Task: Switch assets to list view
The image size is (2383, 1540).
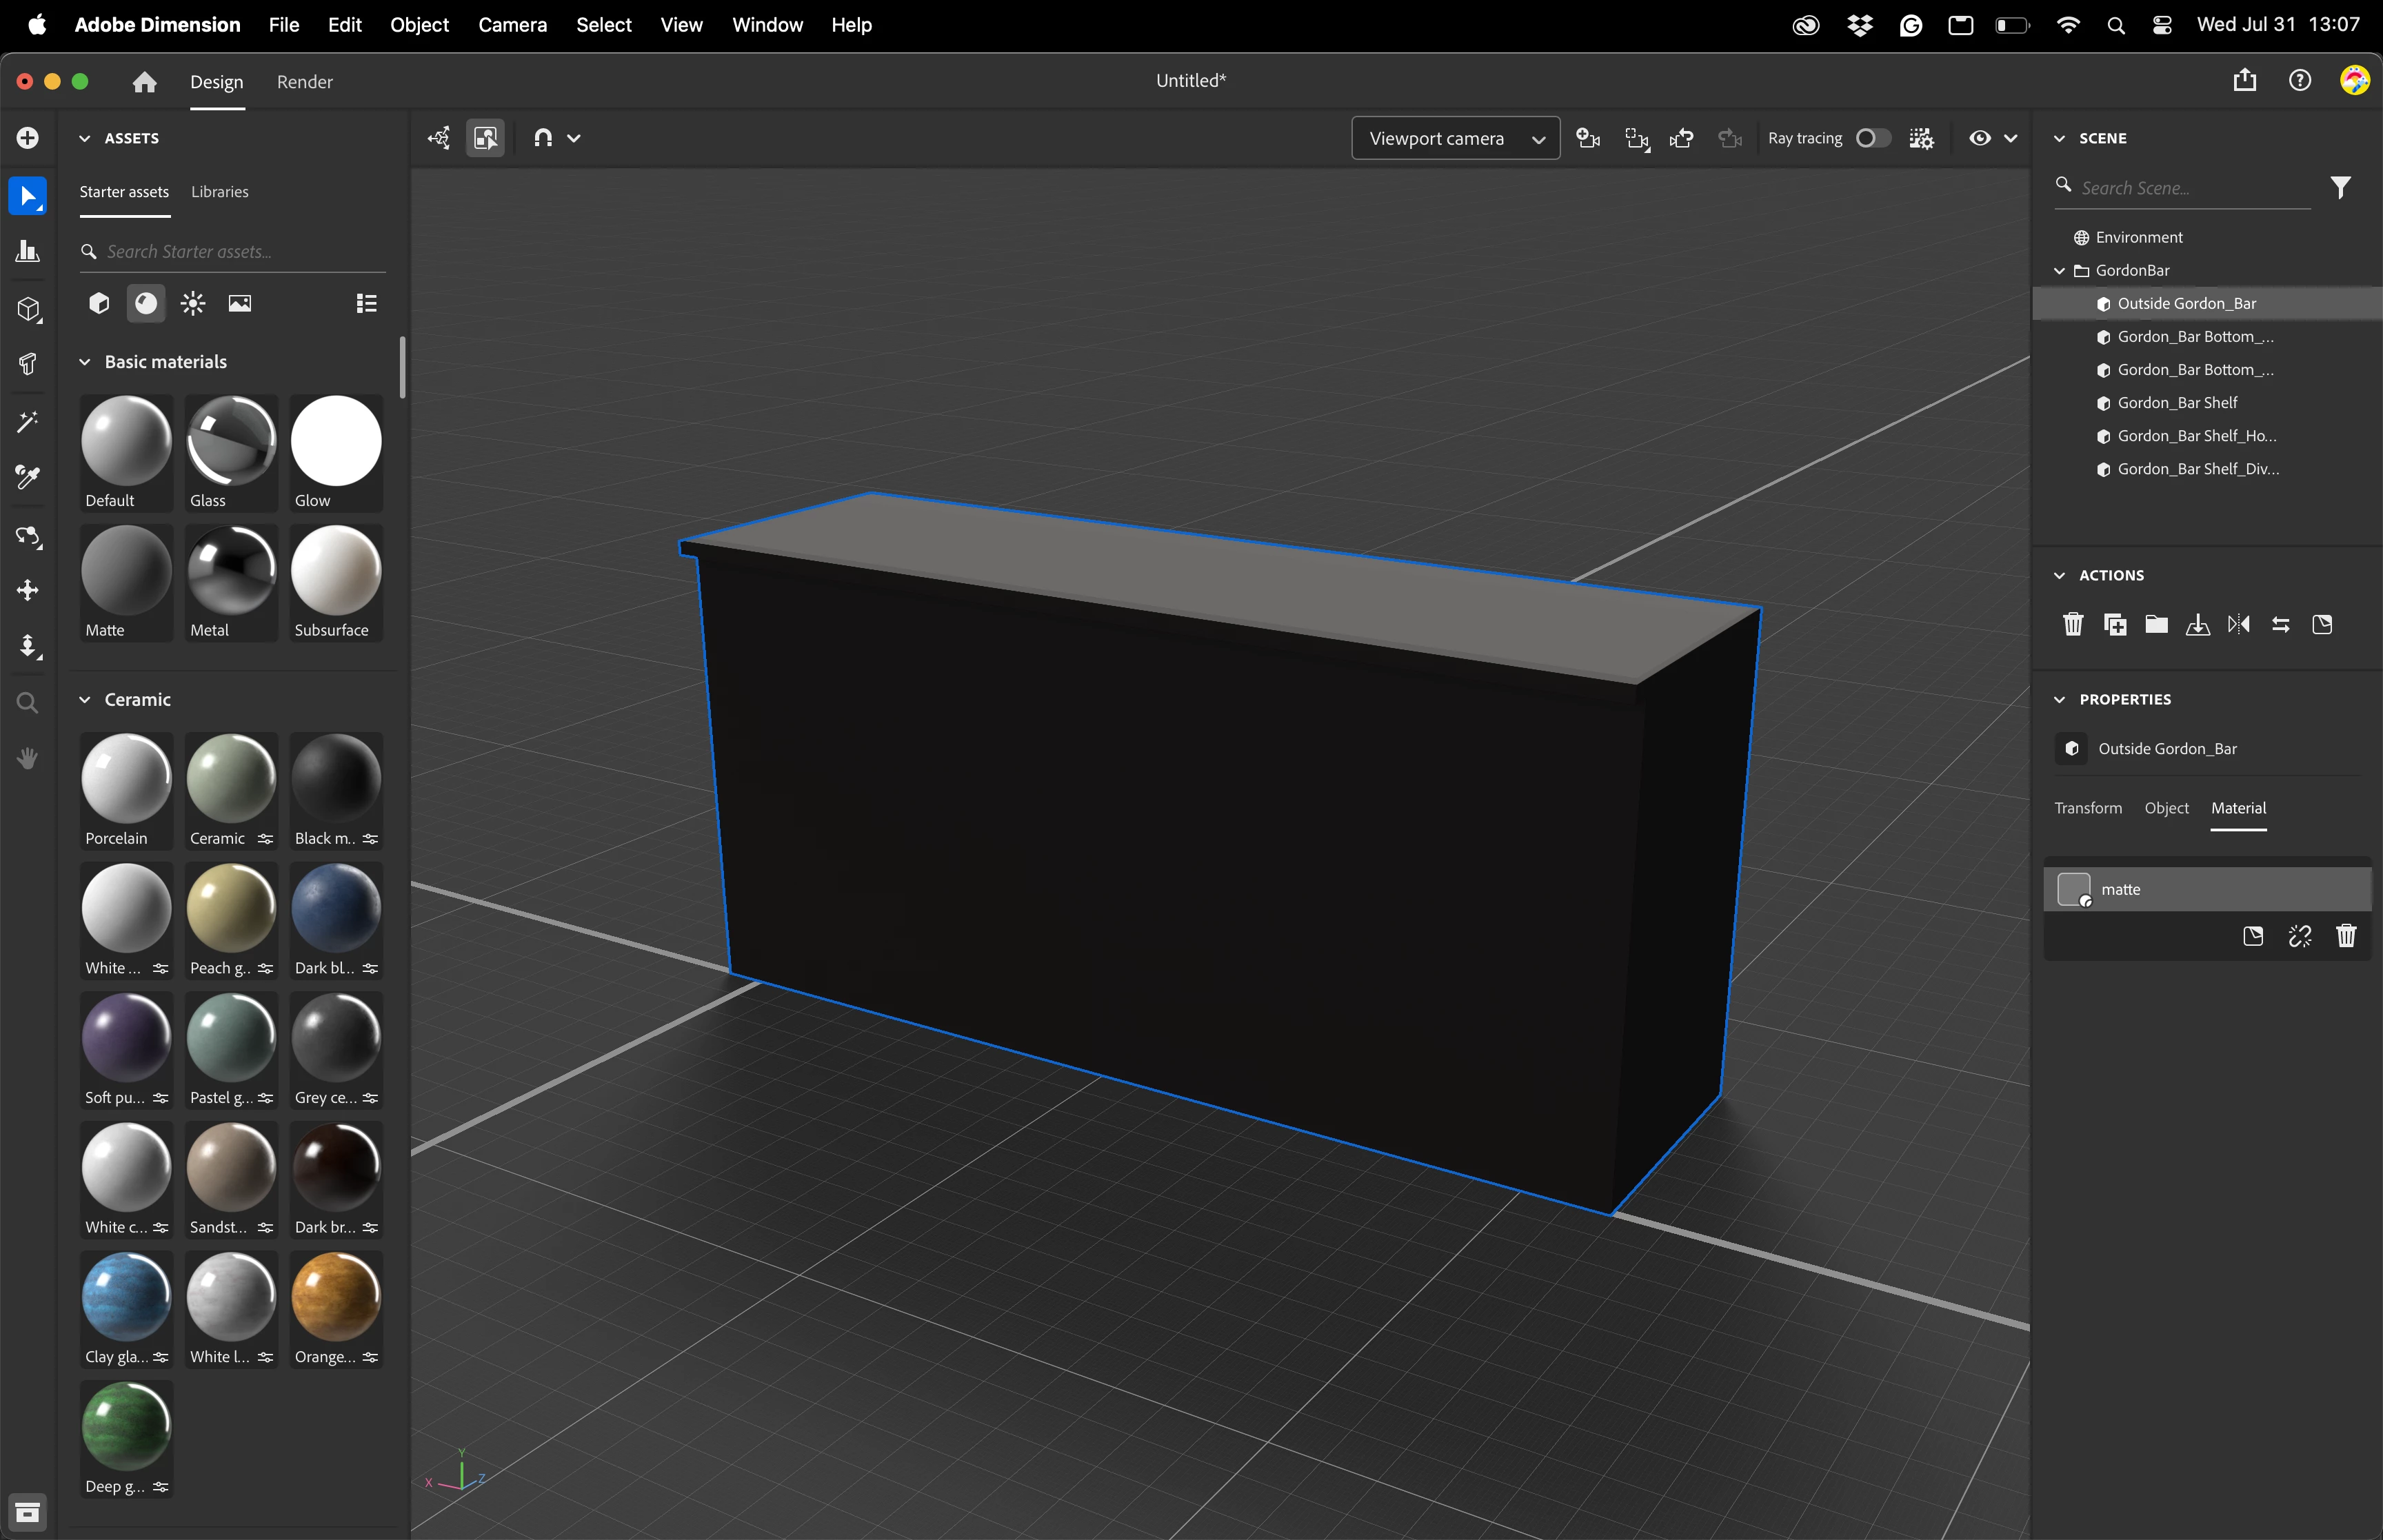Action: click(x=366, y=303)
